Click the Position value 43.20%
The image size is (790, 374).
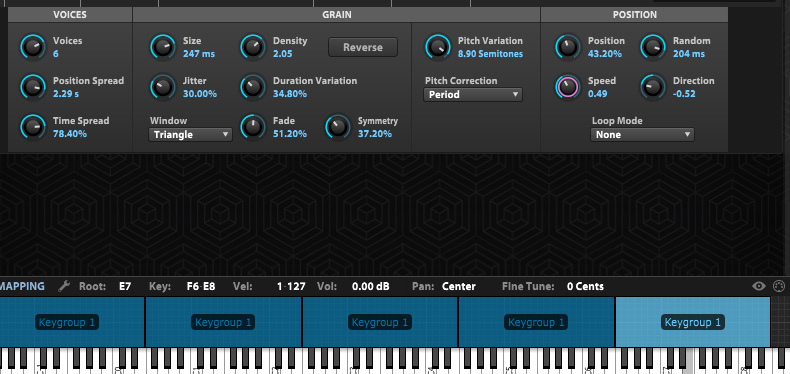click(605, 53)
